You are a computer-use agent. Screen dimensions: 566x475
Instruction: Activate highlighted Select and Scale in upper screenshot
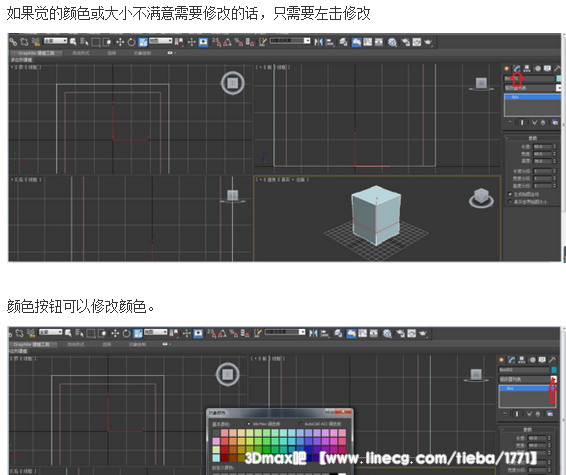143,42
